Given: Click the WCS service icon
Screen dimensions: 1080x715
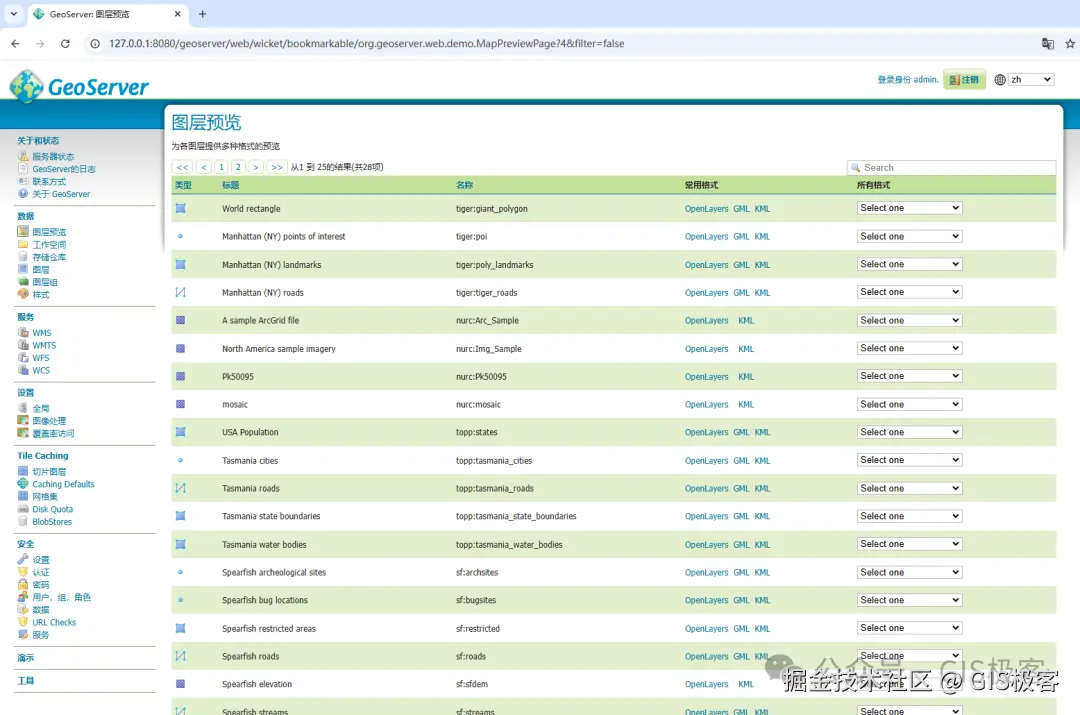Looking at the screenshot, I should tap(23, 370).
